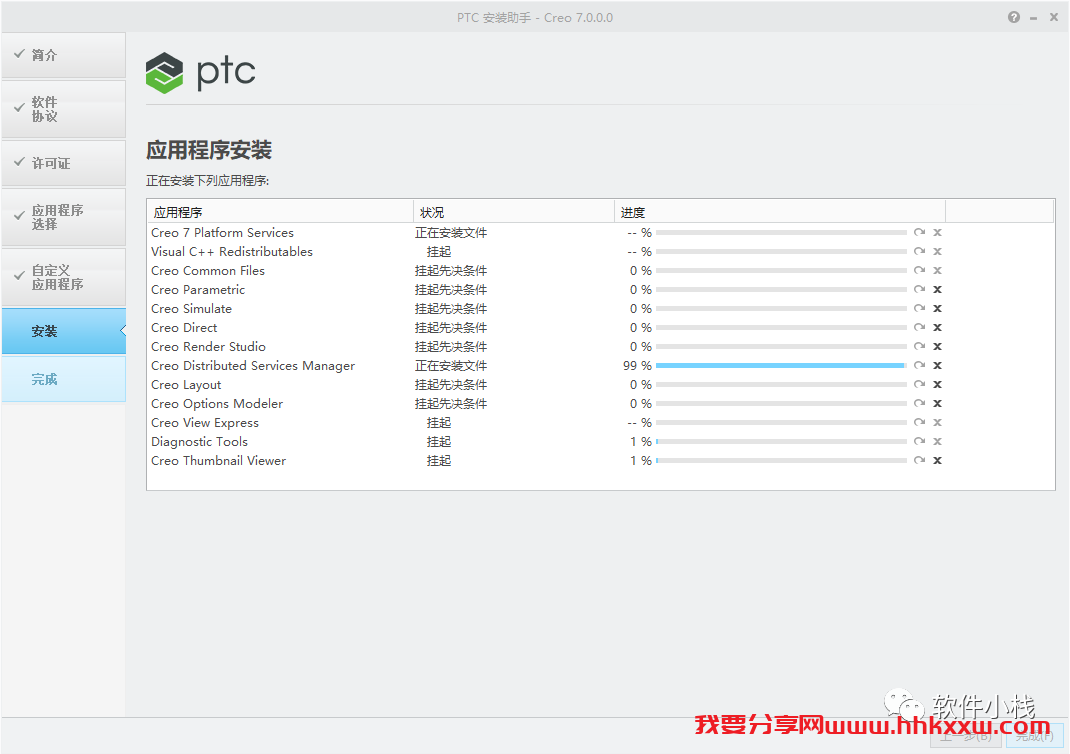
Task: Select the Creo View Express row name
Action: pyautogui.click(x=205, y=423)
